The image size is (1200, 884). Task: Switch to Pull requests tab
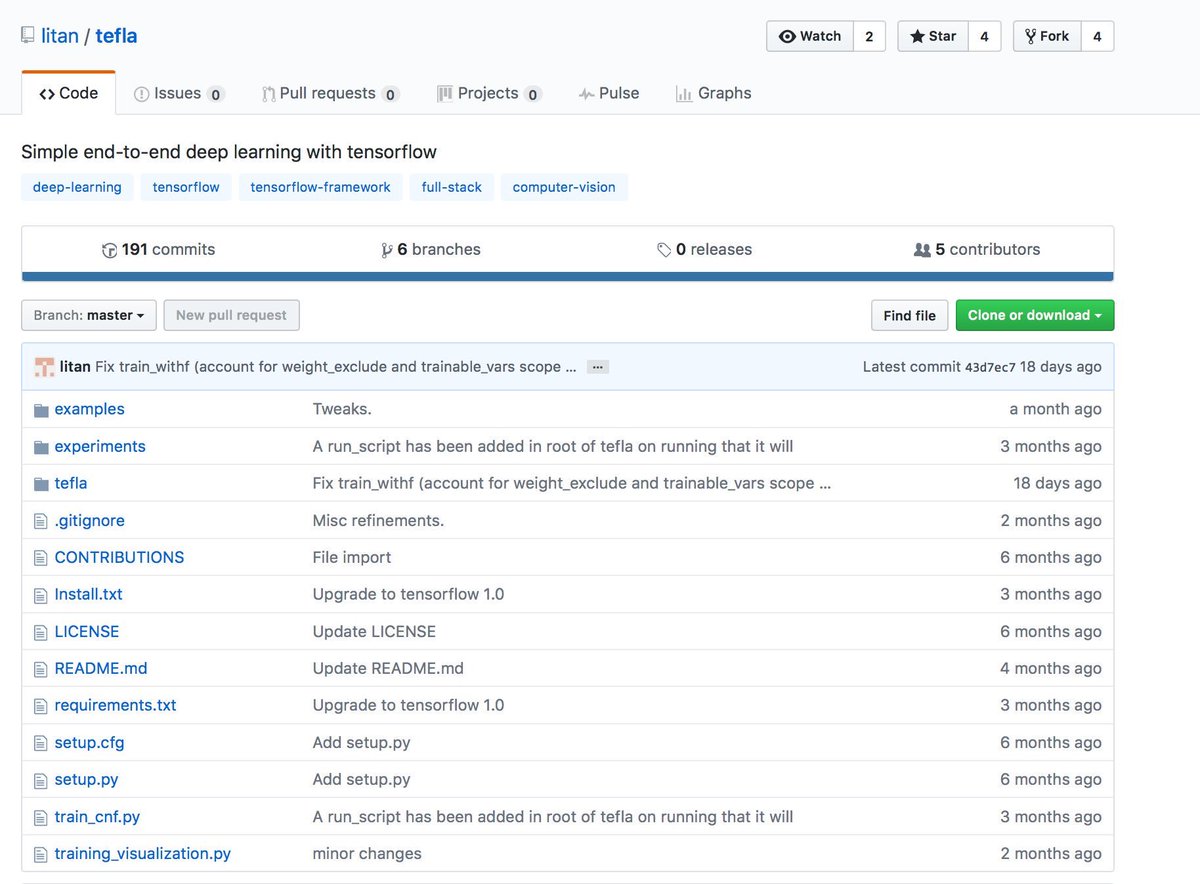(x=330, y=93)
